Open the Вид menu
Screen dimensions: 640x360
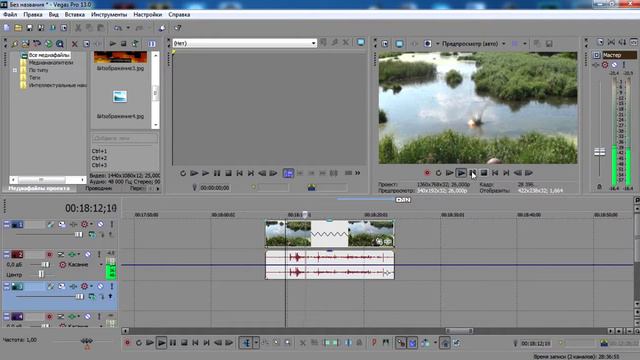pos(53,14)
